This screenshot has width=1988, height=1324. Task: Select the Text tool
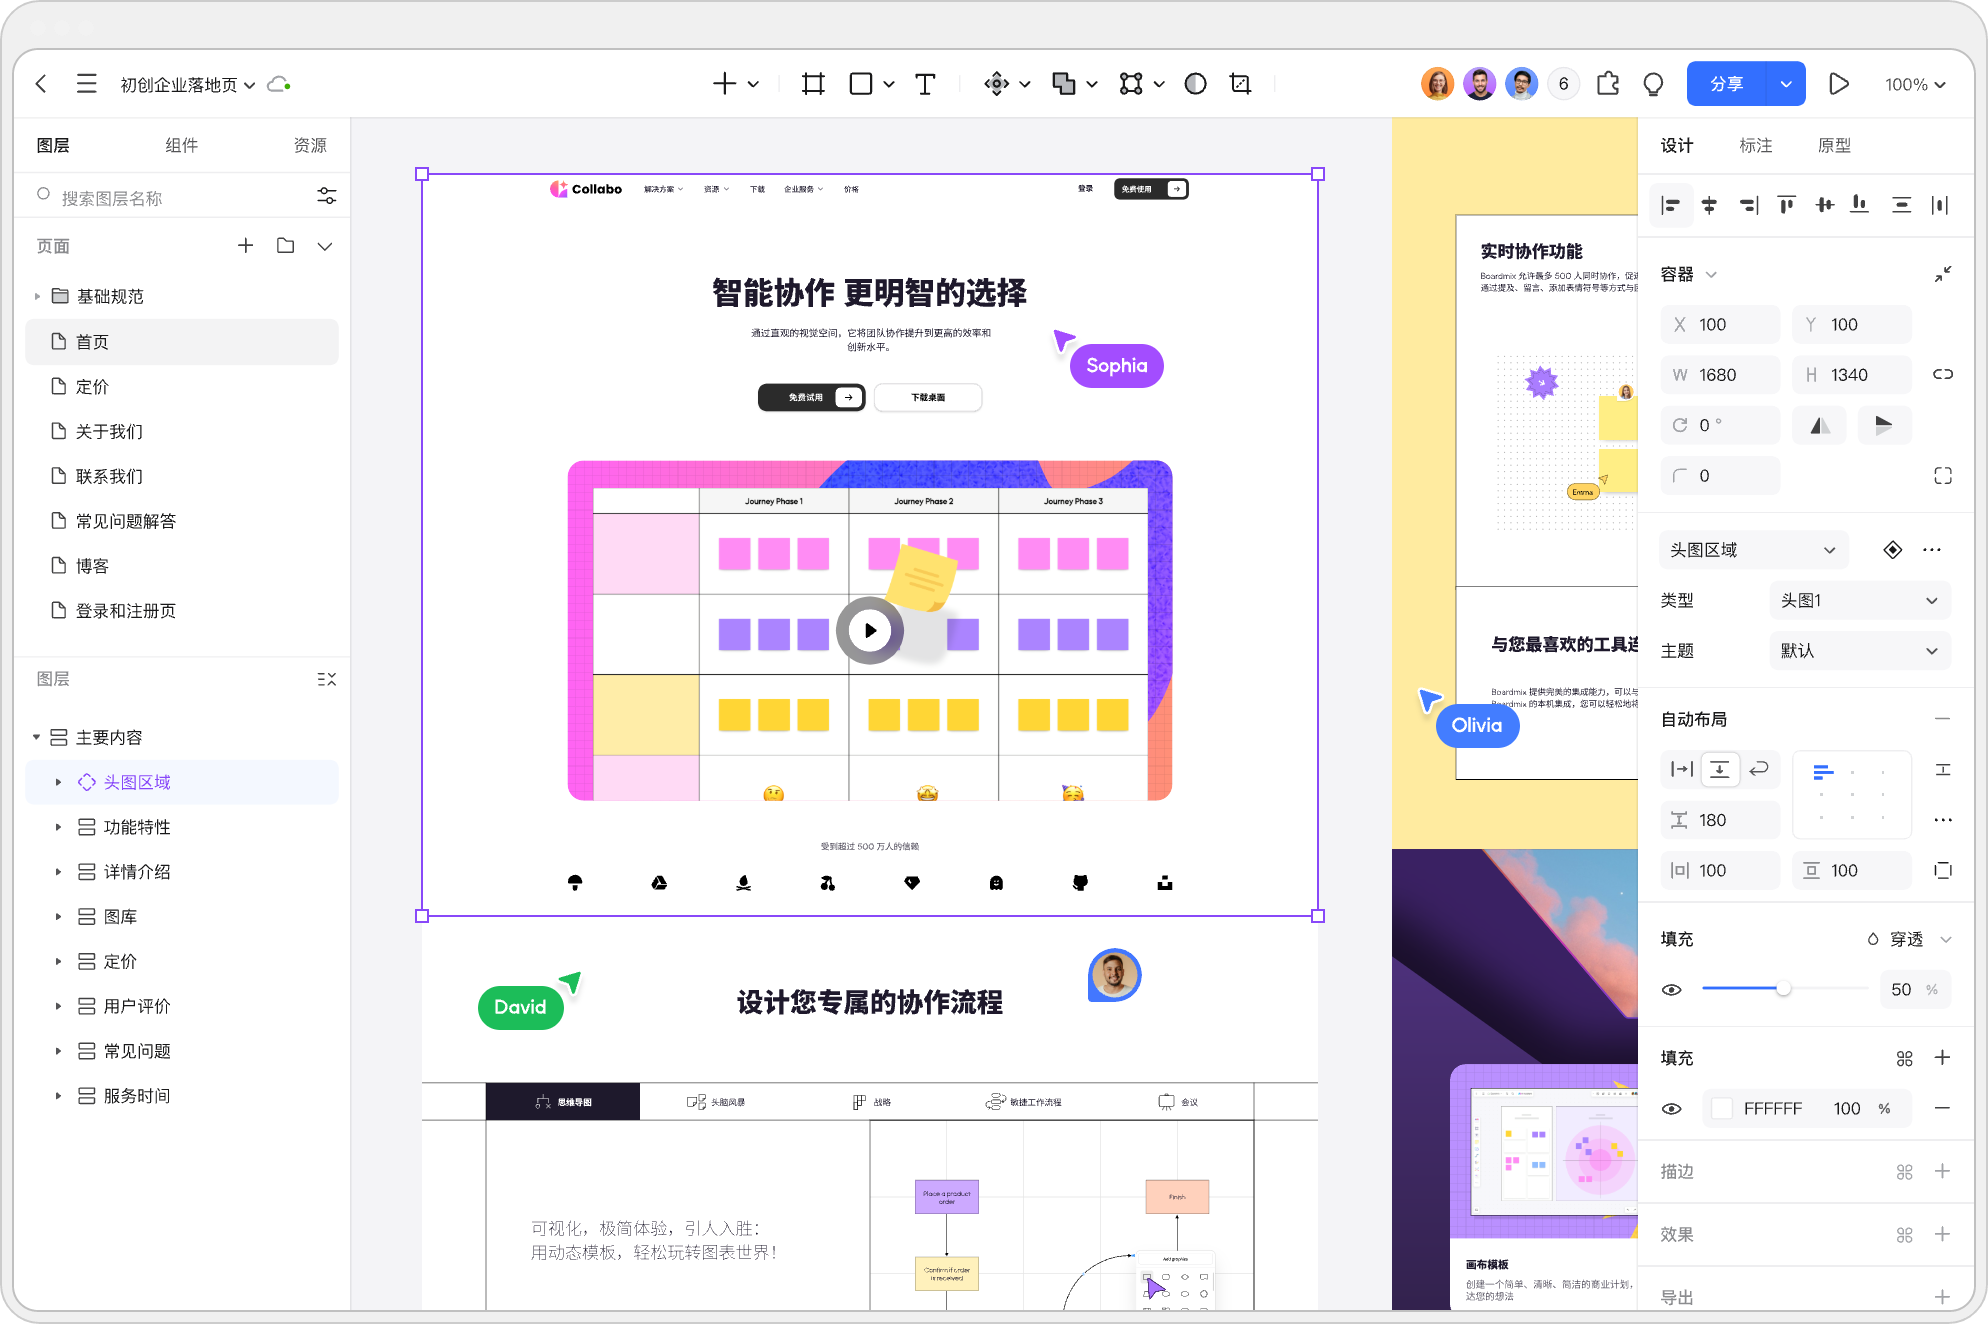coord(925,84)
